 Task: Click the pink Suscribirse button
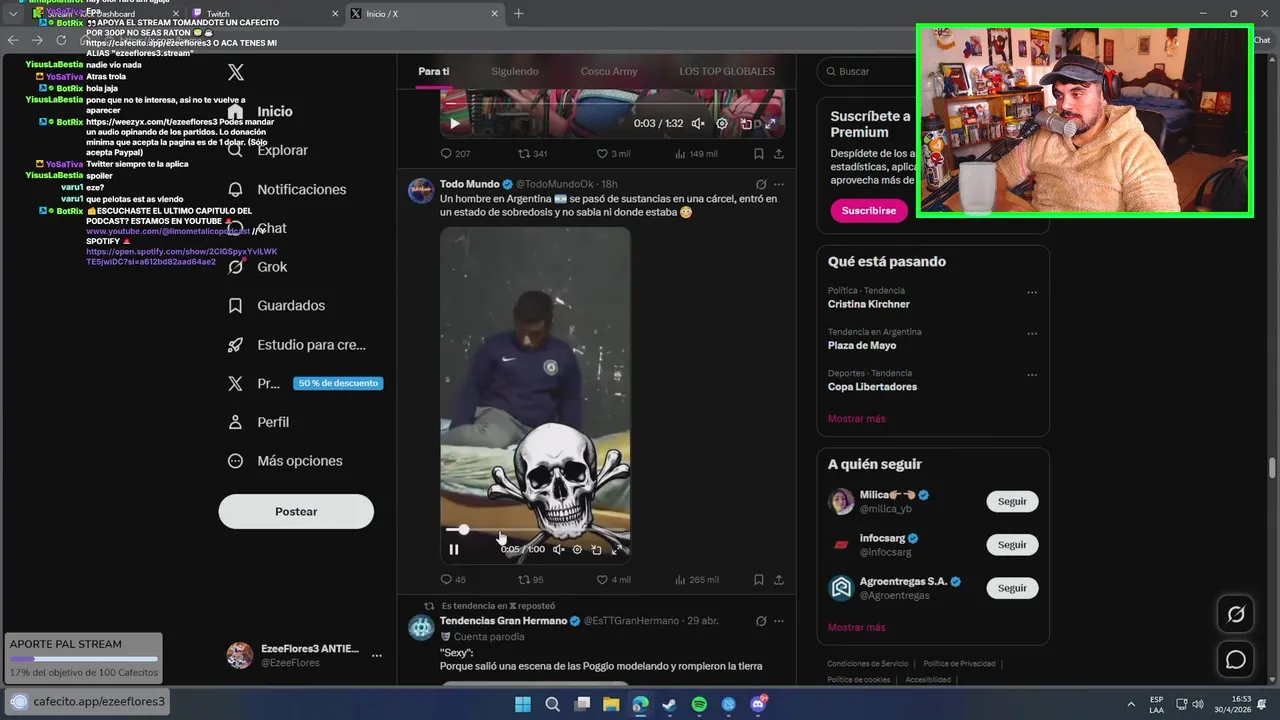pyautogui.click(x=868, y=211)
